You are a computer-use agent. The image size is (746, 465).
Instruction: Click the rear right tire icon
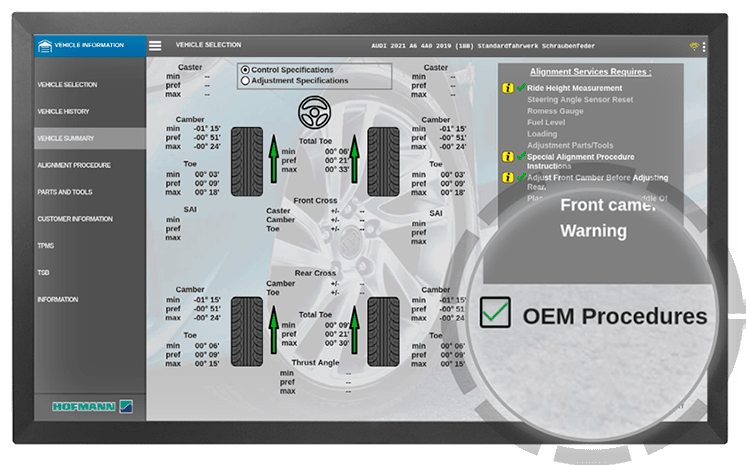point(383,332)
